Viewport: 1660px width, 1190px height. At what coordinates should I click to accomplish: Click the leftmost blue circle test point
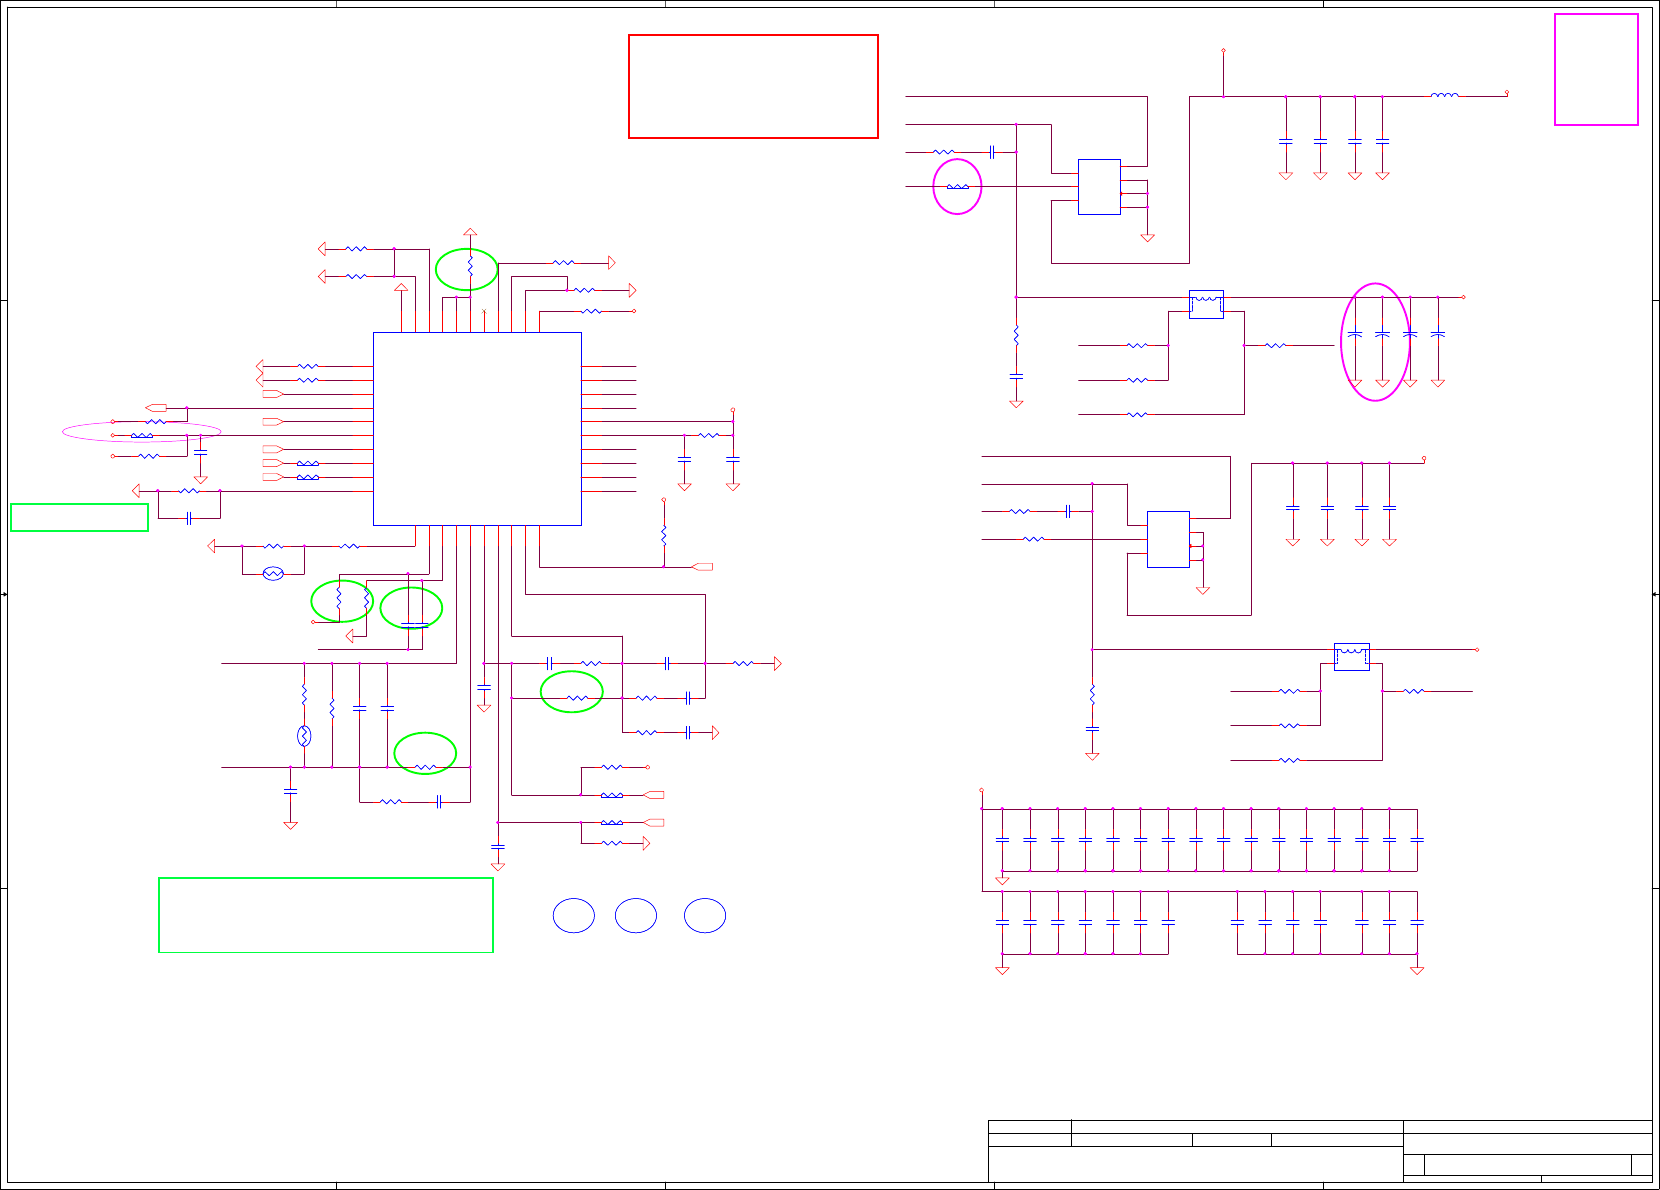(x=574, y=916)
